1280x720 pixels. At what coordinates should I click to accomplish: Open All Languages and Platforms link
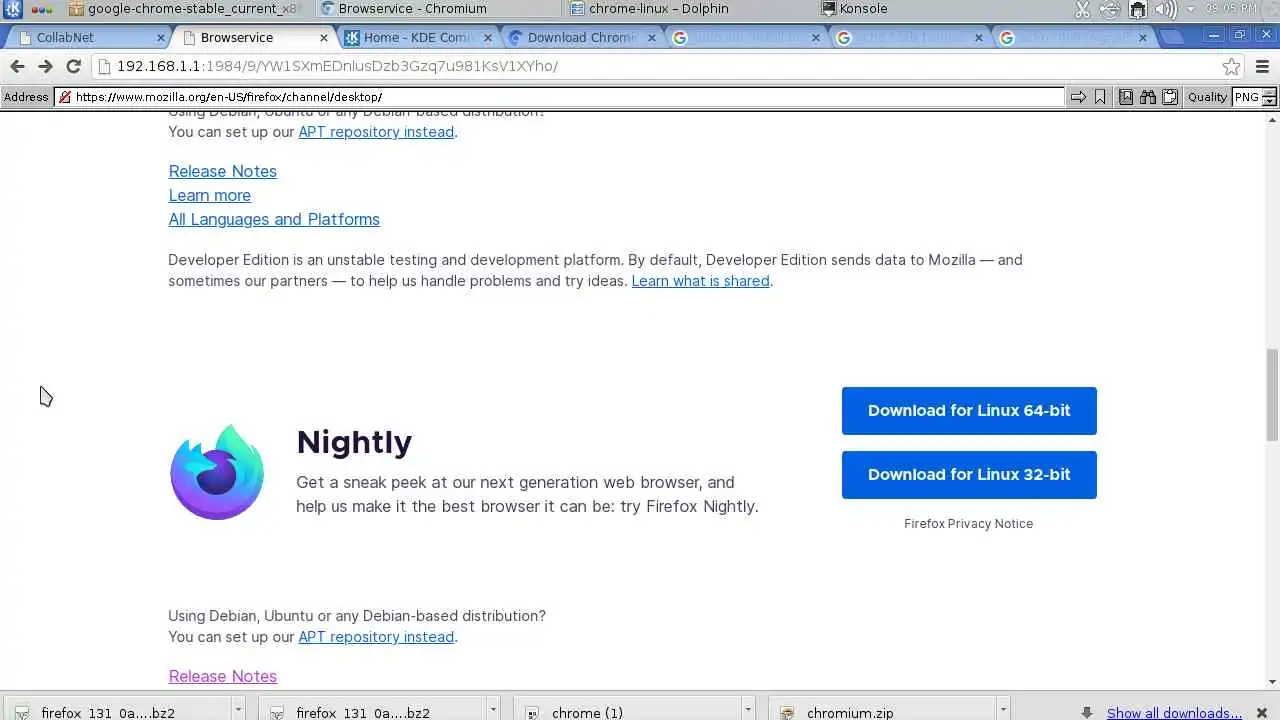coord(274,219)
